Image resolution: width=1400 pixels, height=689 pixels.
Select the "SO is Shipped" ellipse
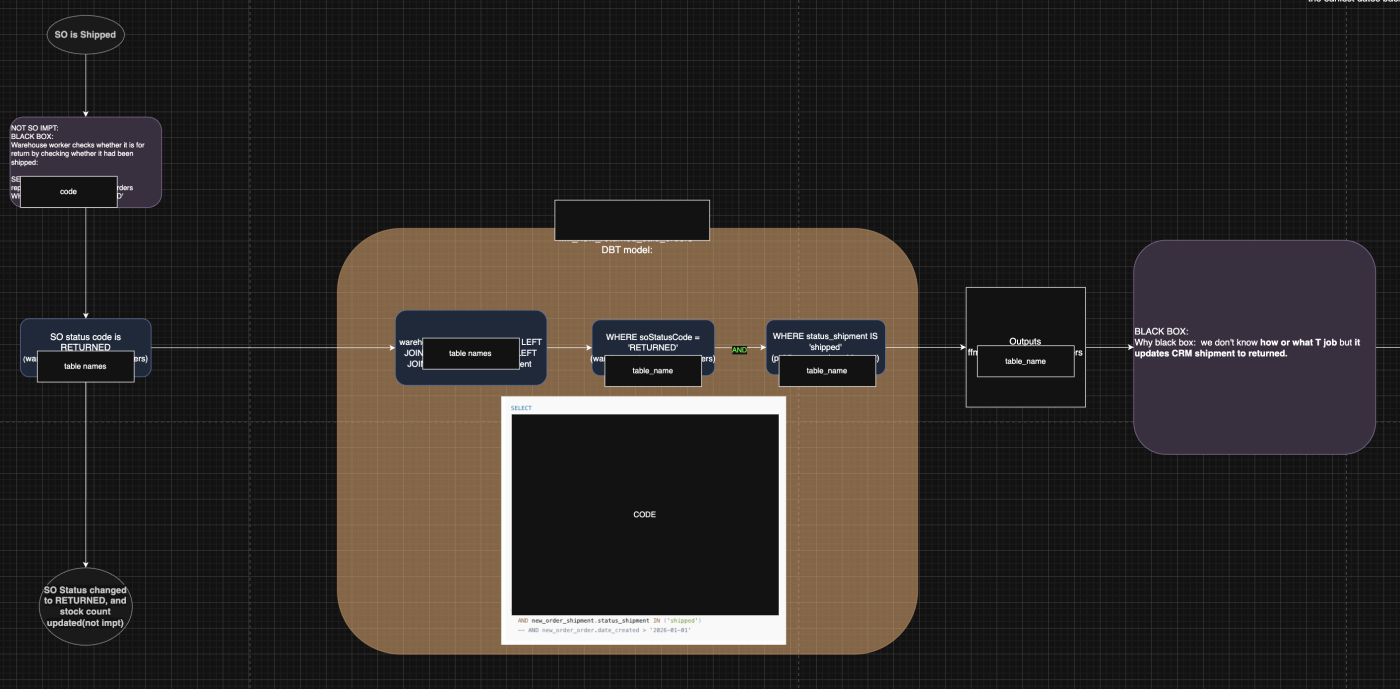click(x=85, y=34)
